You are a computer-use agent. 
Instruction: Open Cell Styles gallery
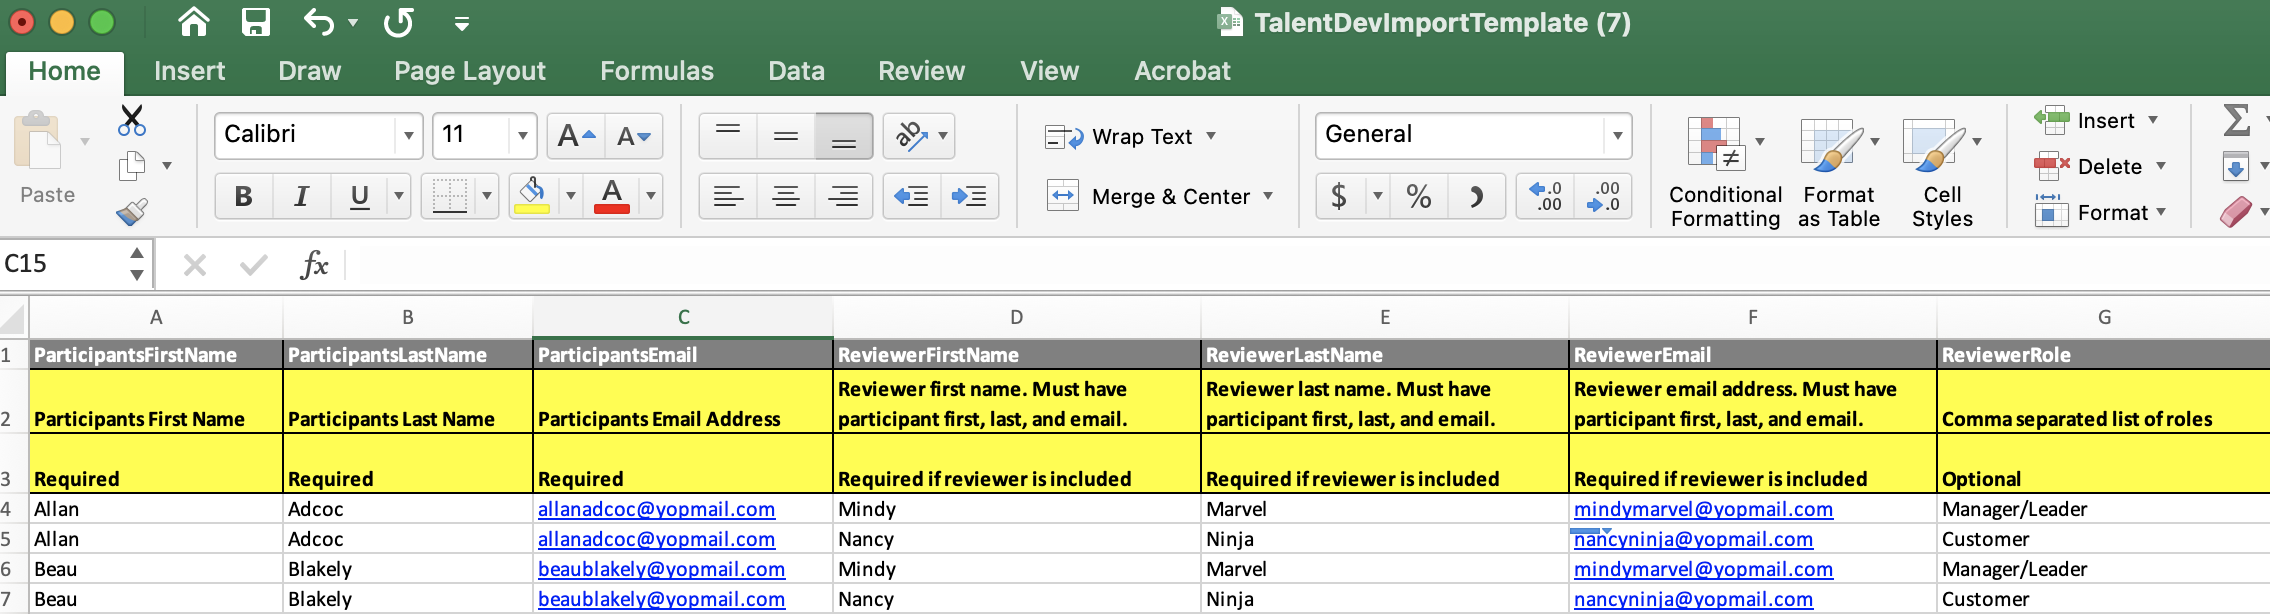(1942, 172)
